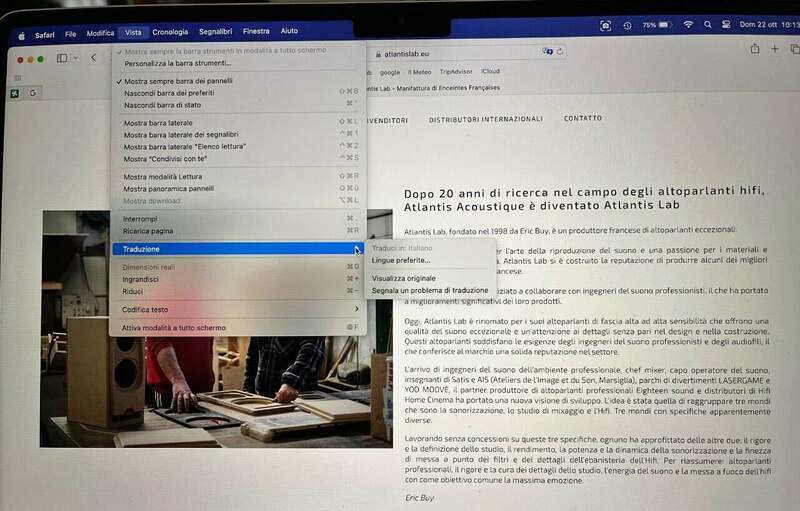Open dropdown arrow beside sidebar button
The height and width of the screenshot is (511, 800).
76,58
